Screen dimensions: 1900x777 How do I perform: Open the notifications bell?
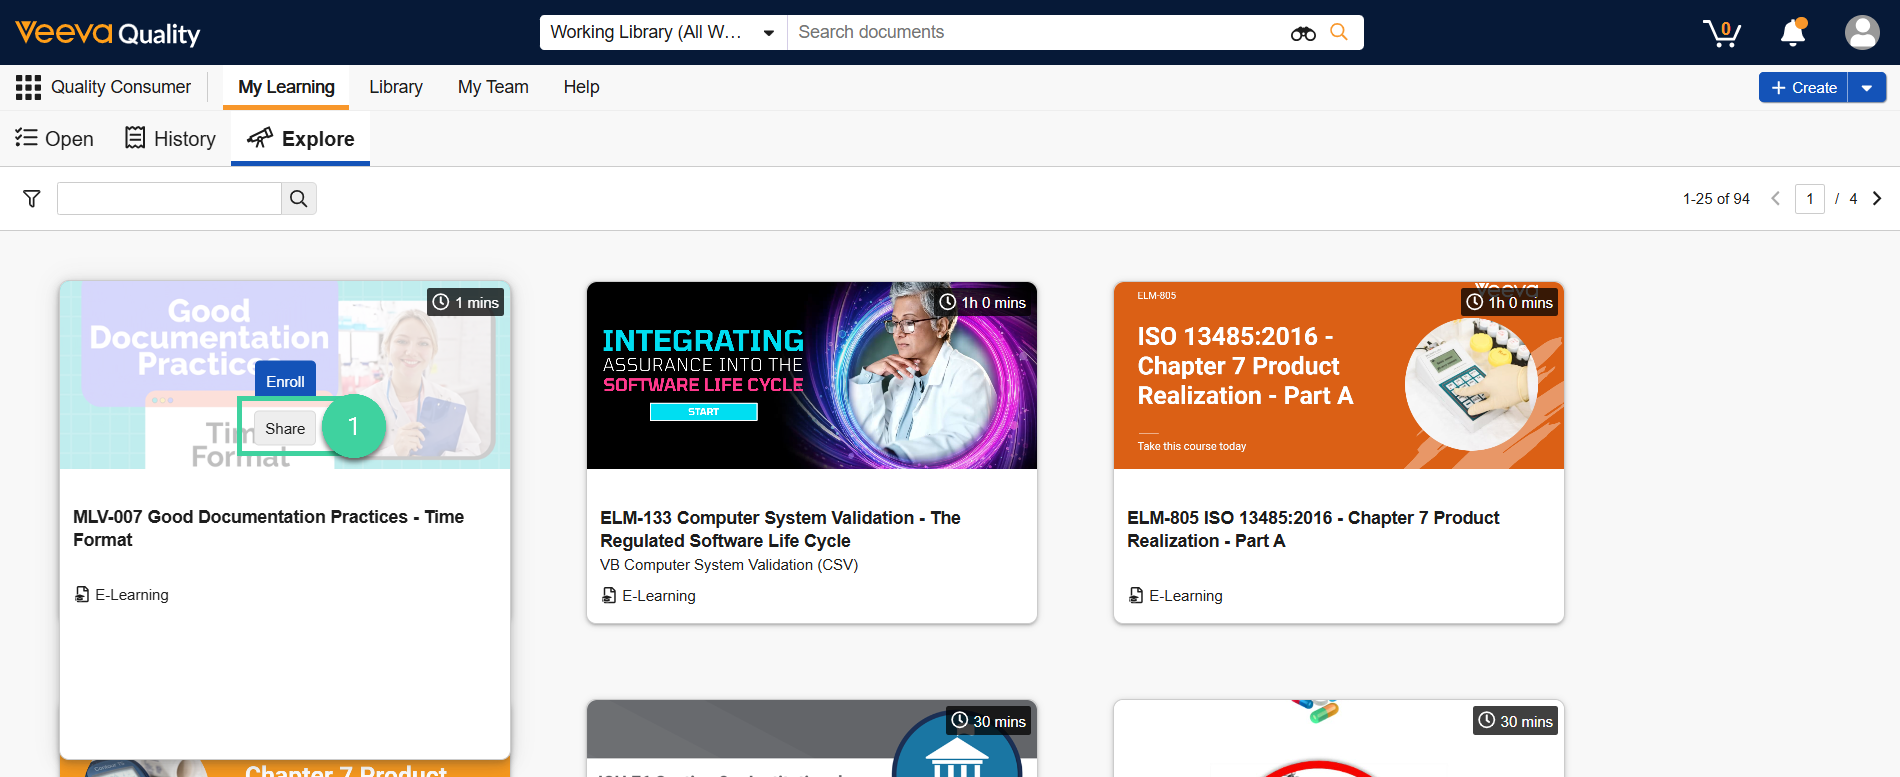1793,33
